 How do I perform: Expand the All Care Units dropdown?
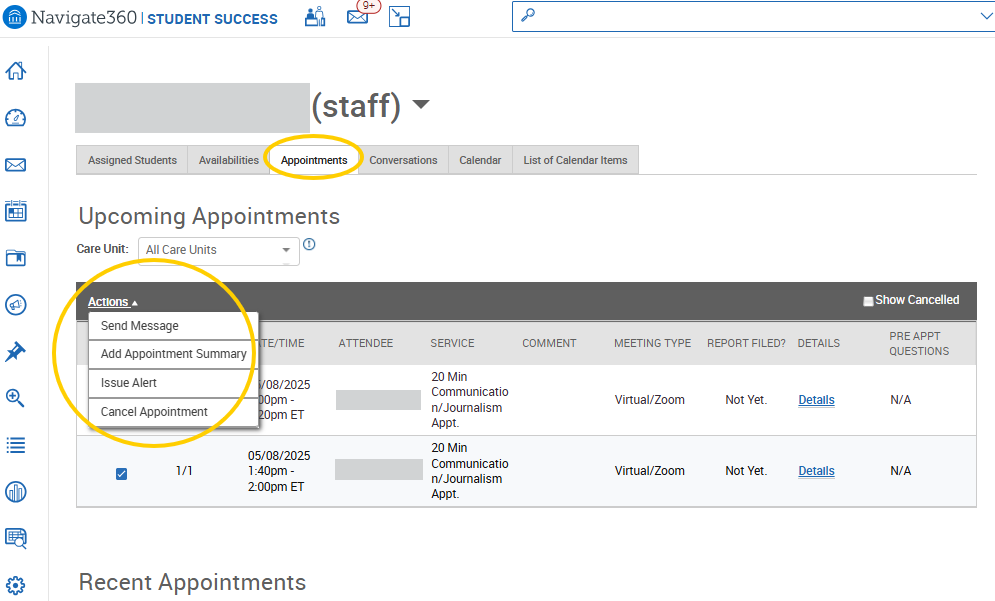pyautogui.click(x=218, y=250)
